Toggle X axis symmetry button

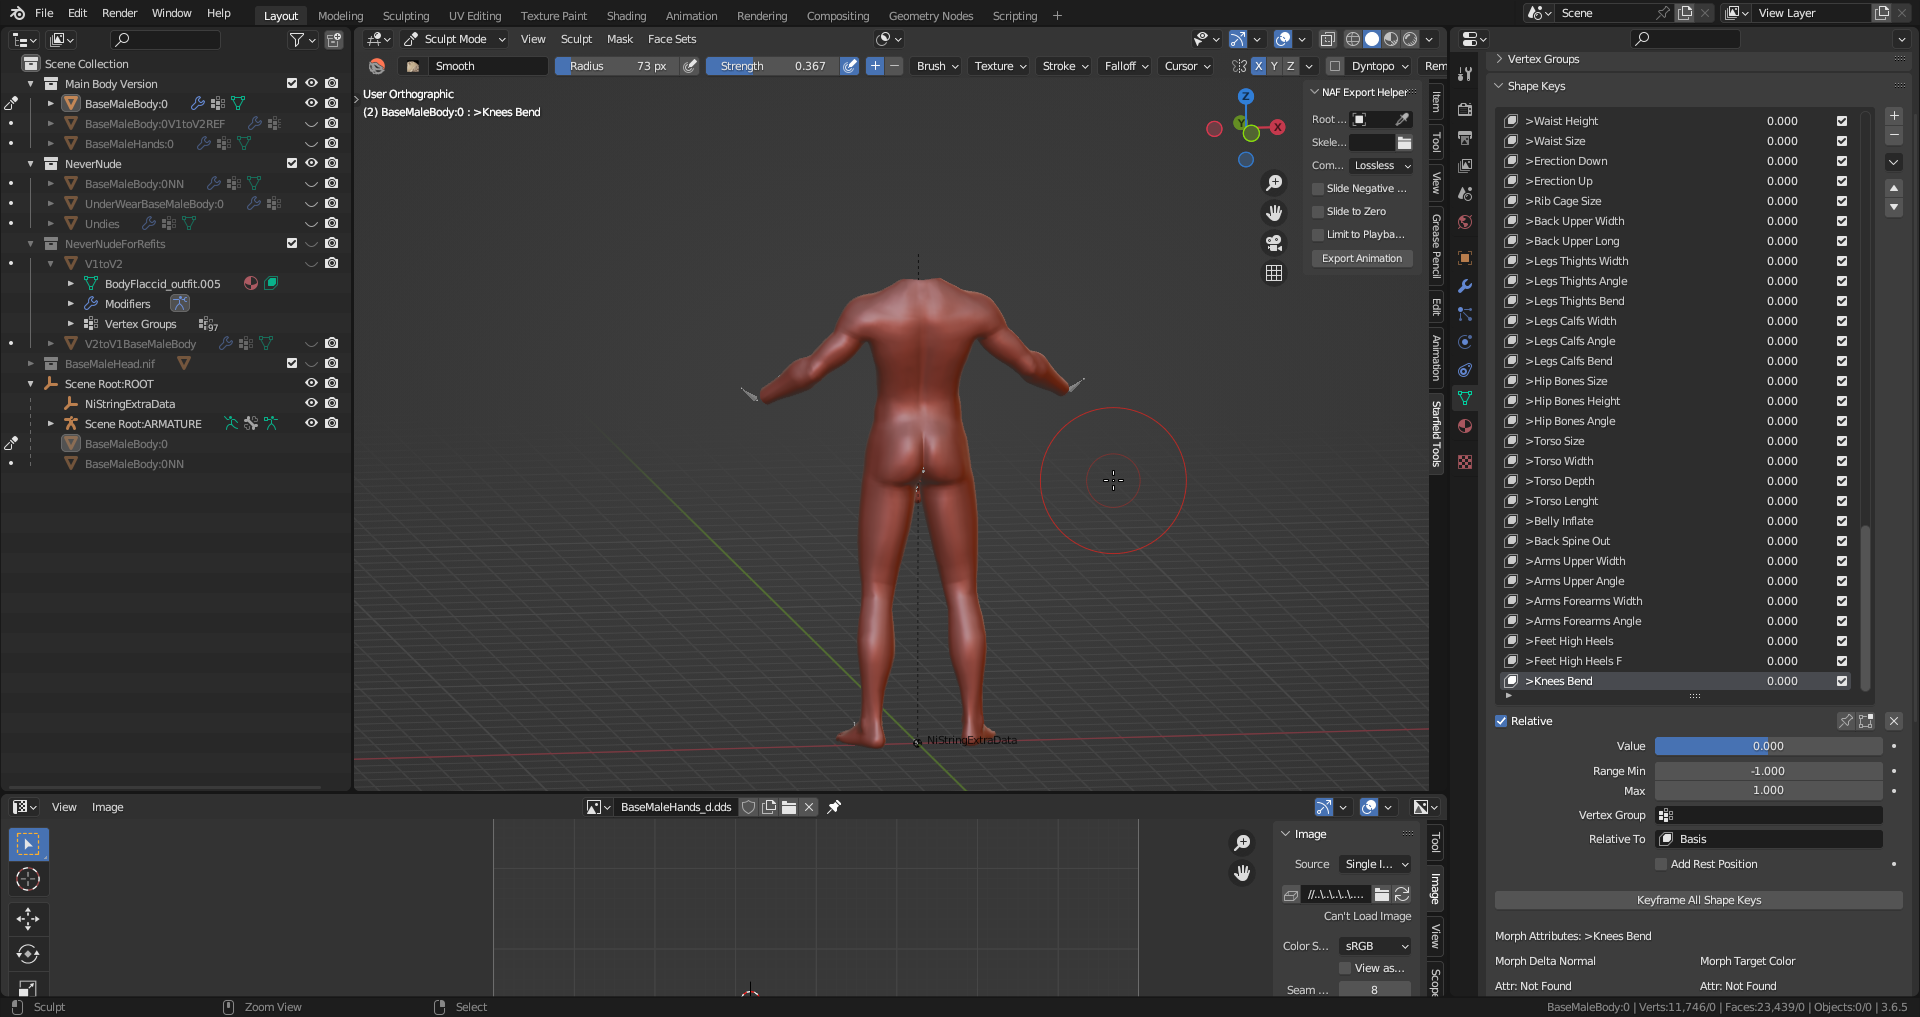click(1258, 66)
